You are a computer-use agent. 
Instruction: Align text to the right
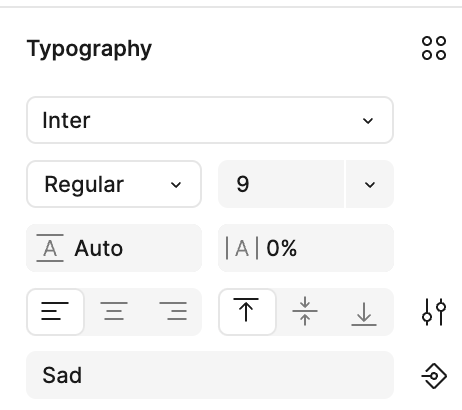[x=173, y=312]
